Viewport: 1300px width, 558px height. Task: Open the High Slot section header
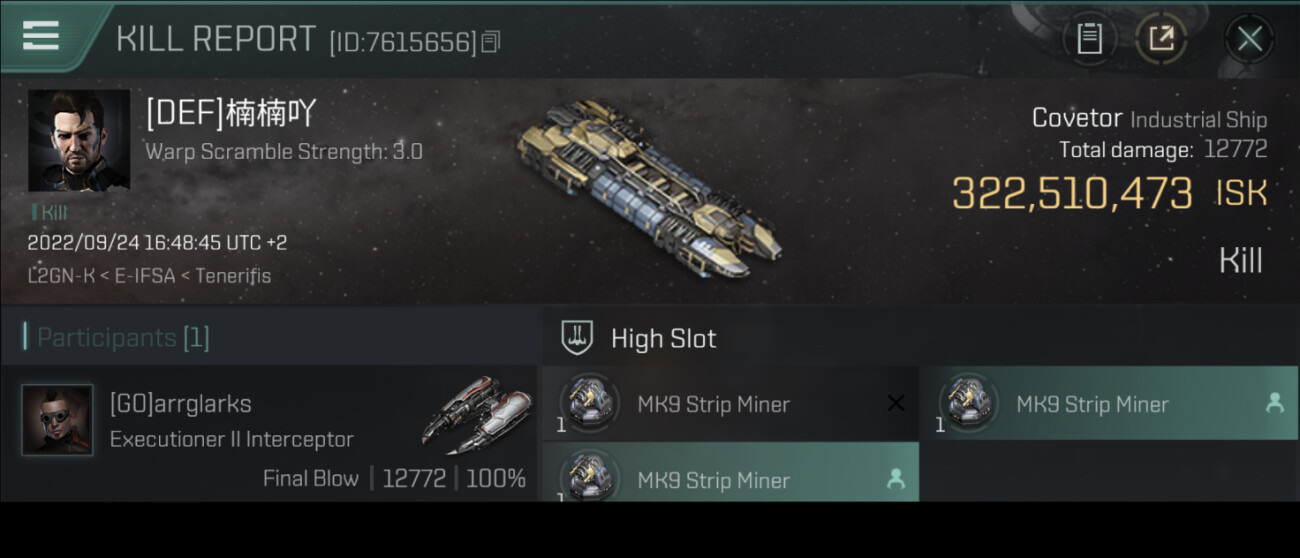point(921,338)
